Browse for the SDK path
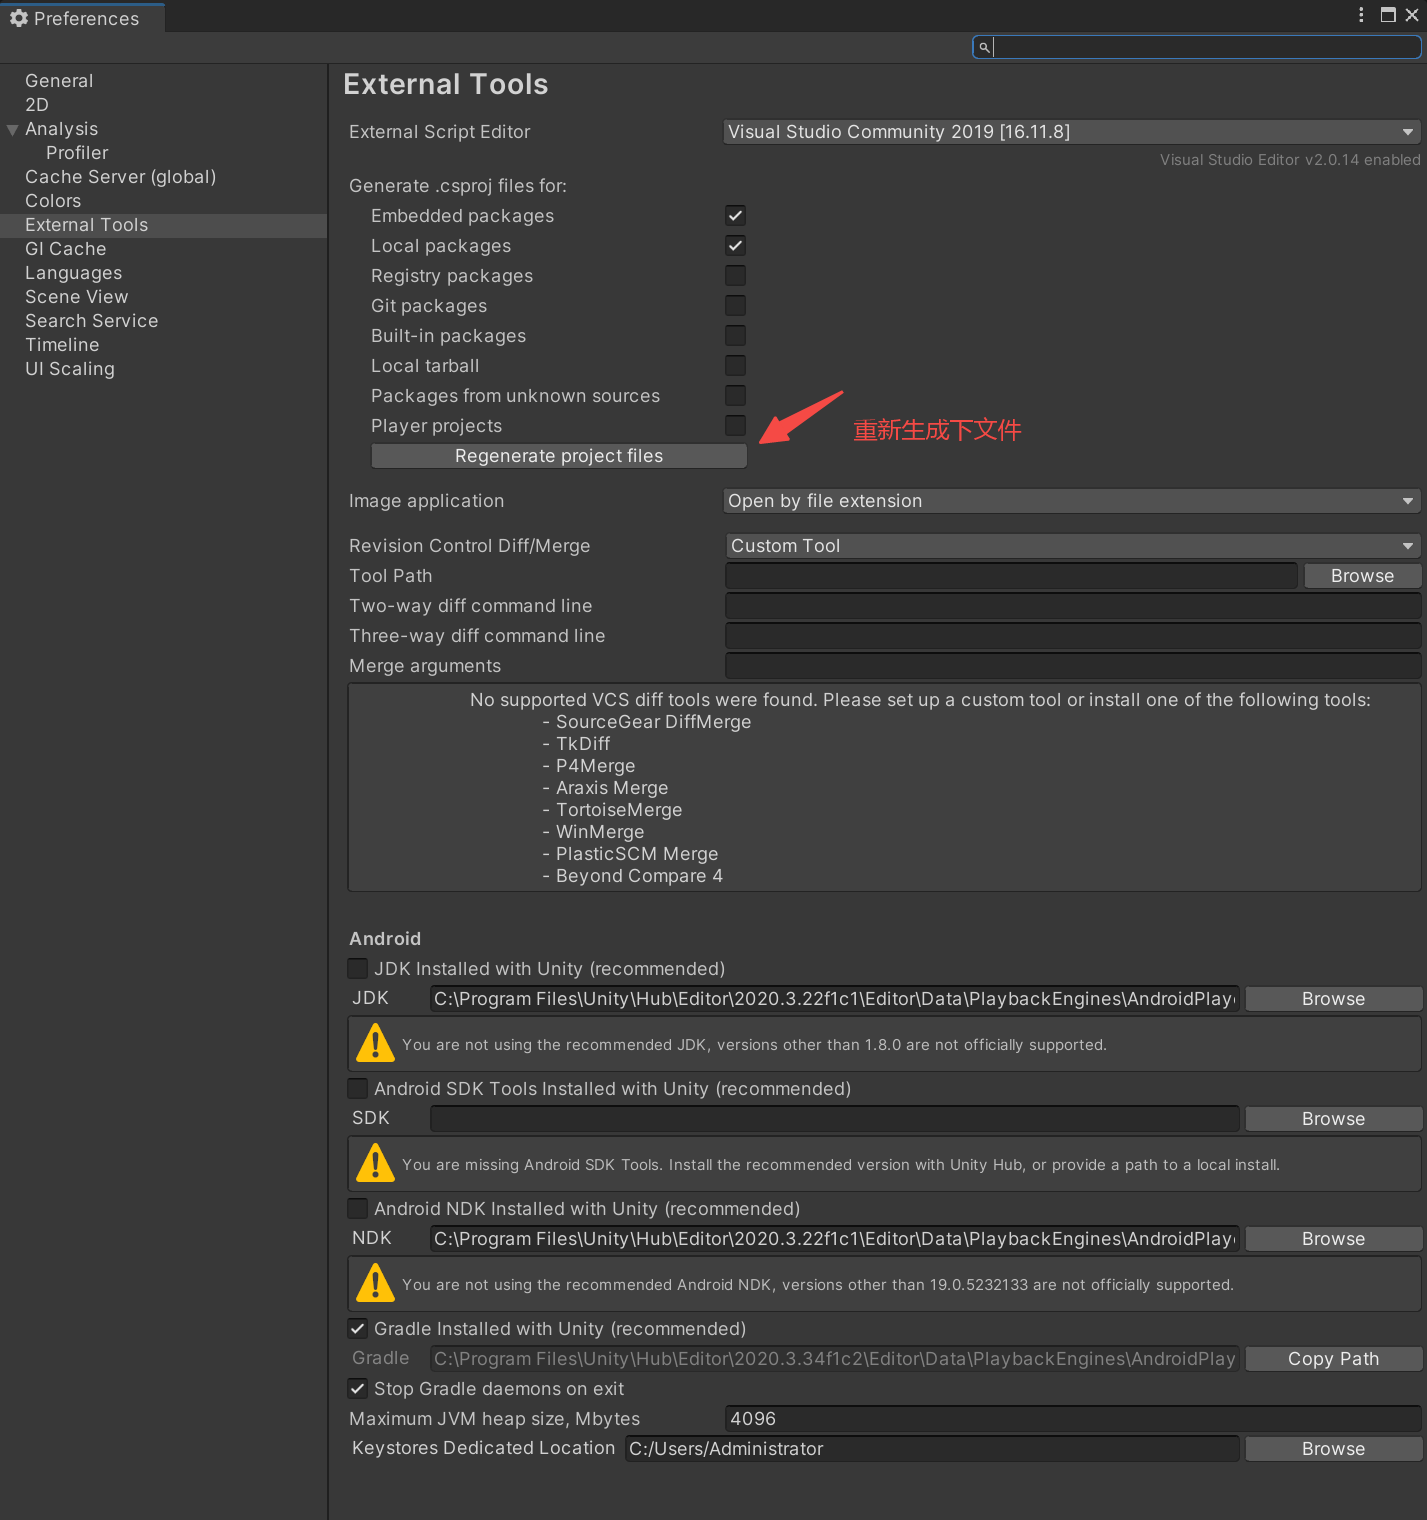The height and width of the screenshot is (1520, 1427). tap(1333, 1119)
